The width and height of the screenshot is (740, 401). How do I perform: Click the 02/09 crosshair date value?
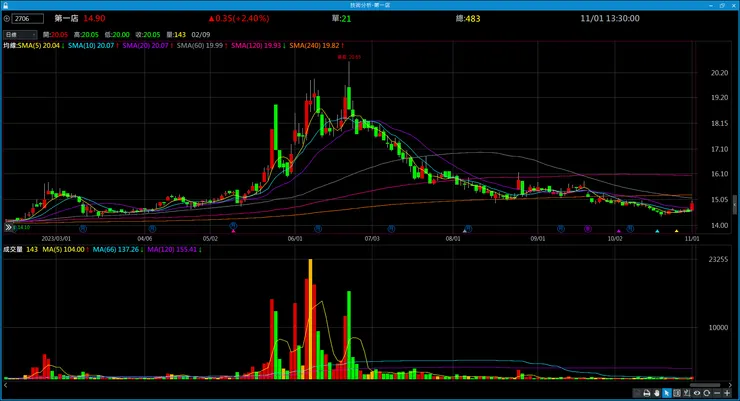click(201, 34)
